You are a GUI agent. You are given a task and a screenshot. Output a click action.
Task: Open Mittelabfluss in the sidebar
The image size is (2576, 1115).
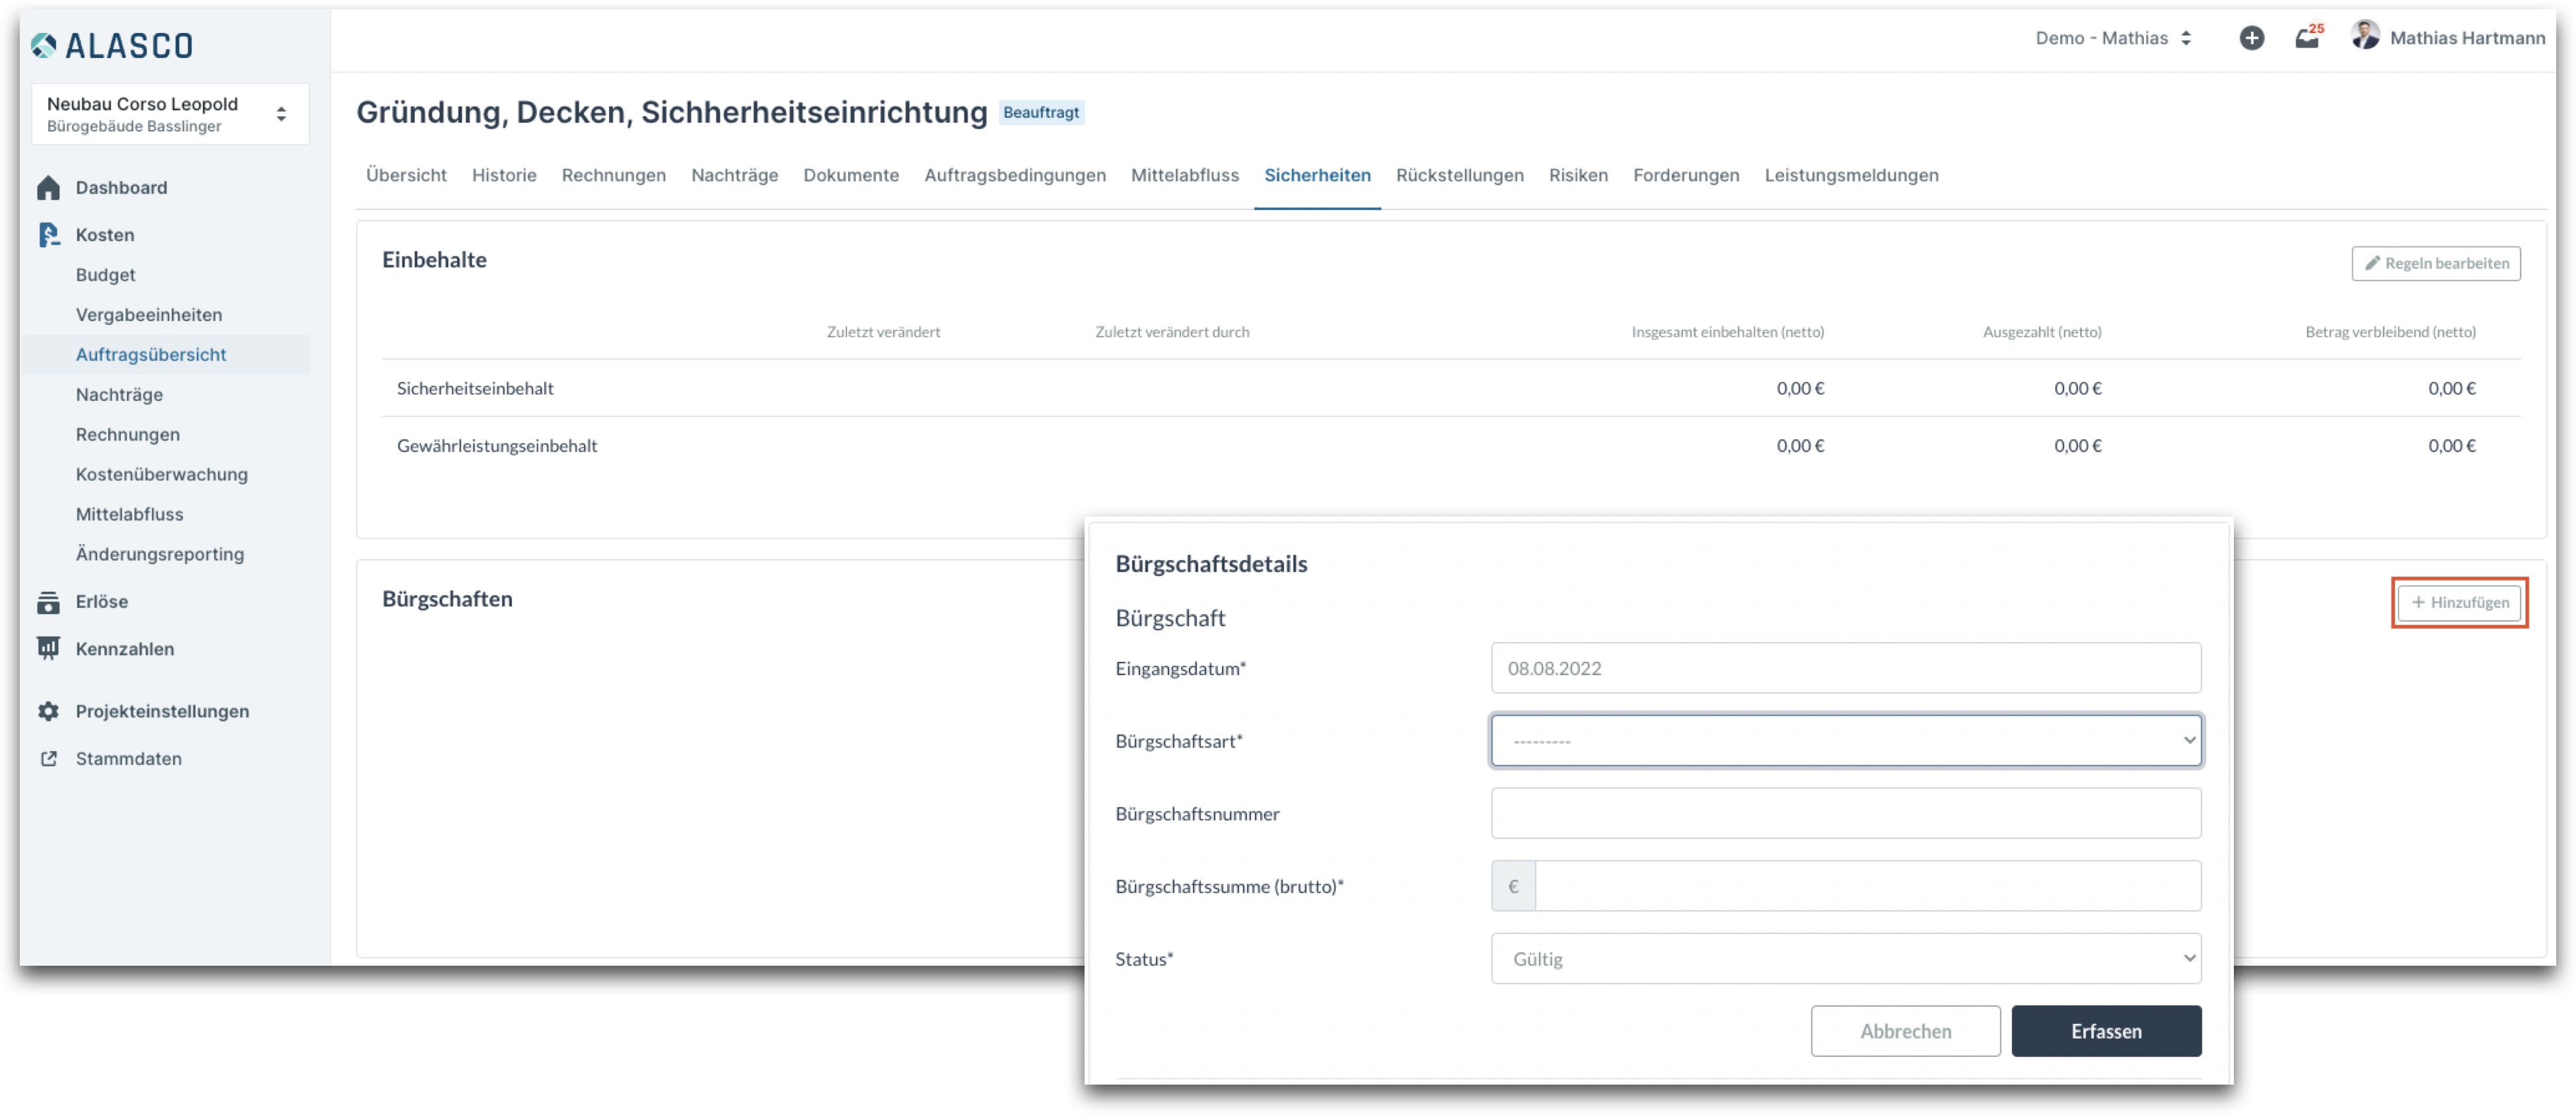[x=130, y=514]
